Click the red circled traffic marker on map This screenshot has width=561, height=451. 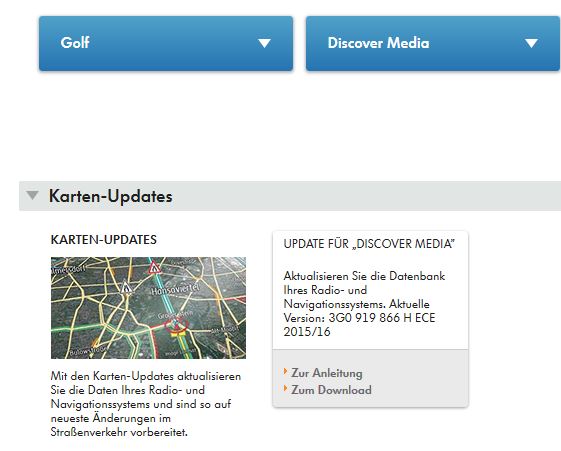(x=176, y=326)
